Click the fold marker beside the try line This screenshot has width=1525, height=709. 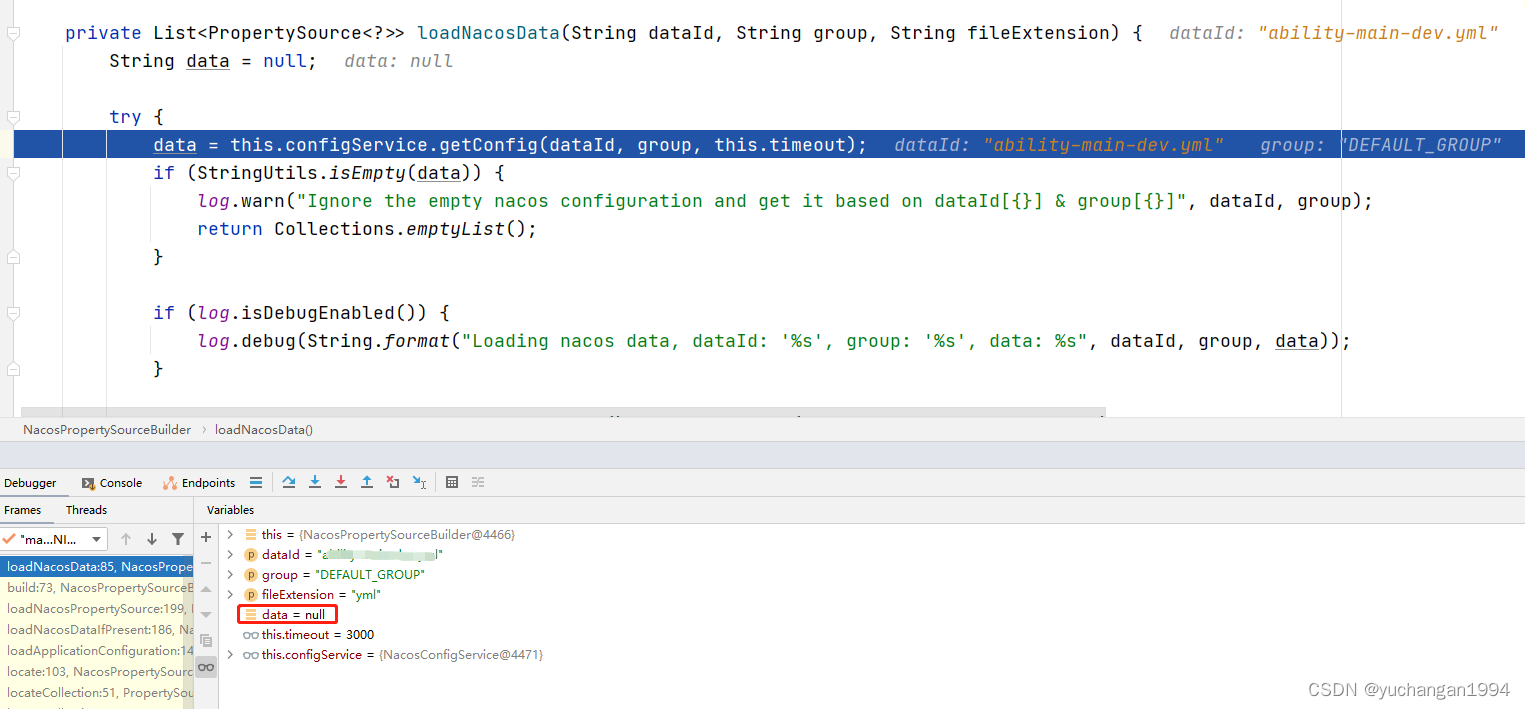click(13, 117)
